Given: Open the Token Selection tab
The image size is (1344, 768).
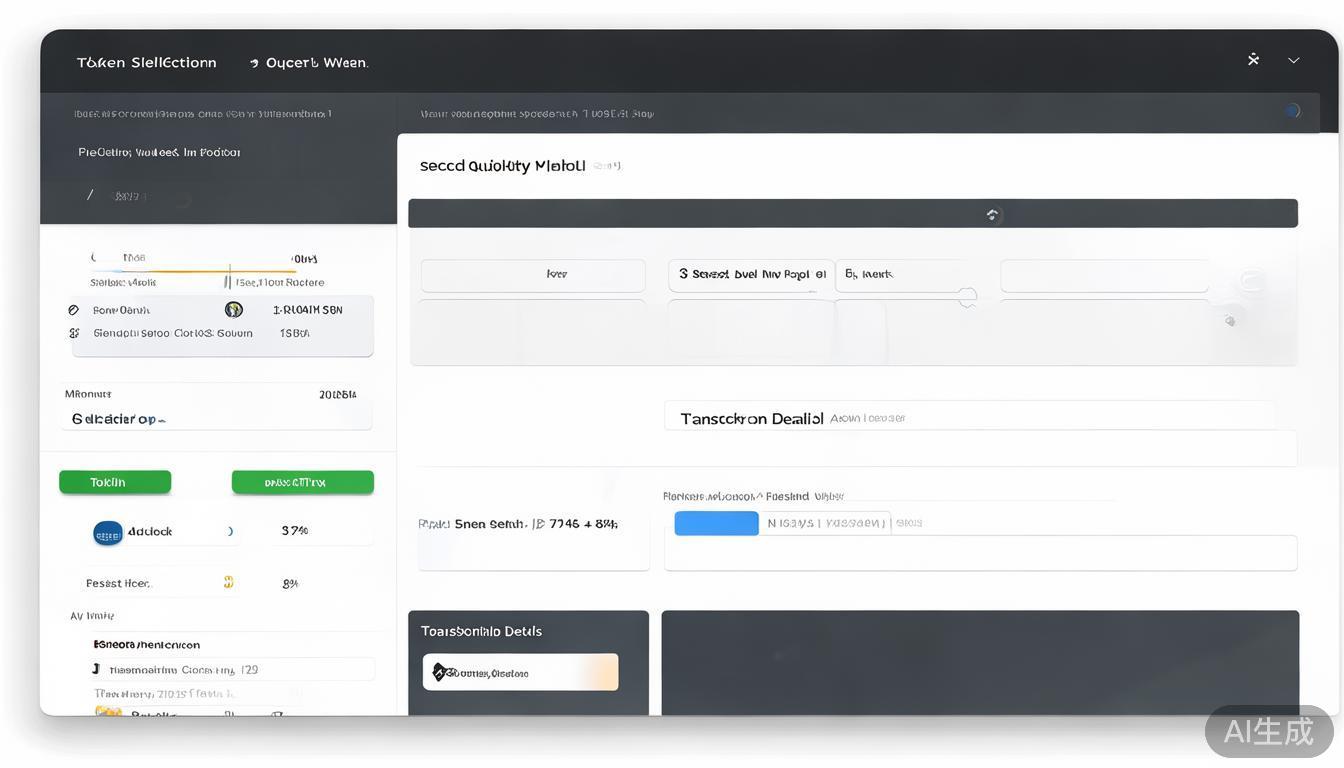Looking at the screenshot, I should (146, 62).
